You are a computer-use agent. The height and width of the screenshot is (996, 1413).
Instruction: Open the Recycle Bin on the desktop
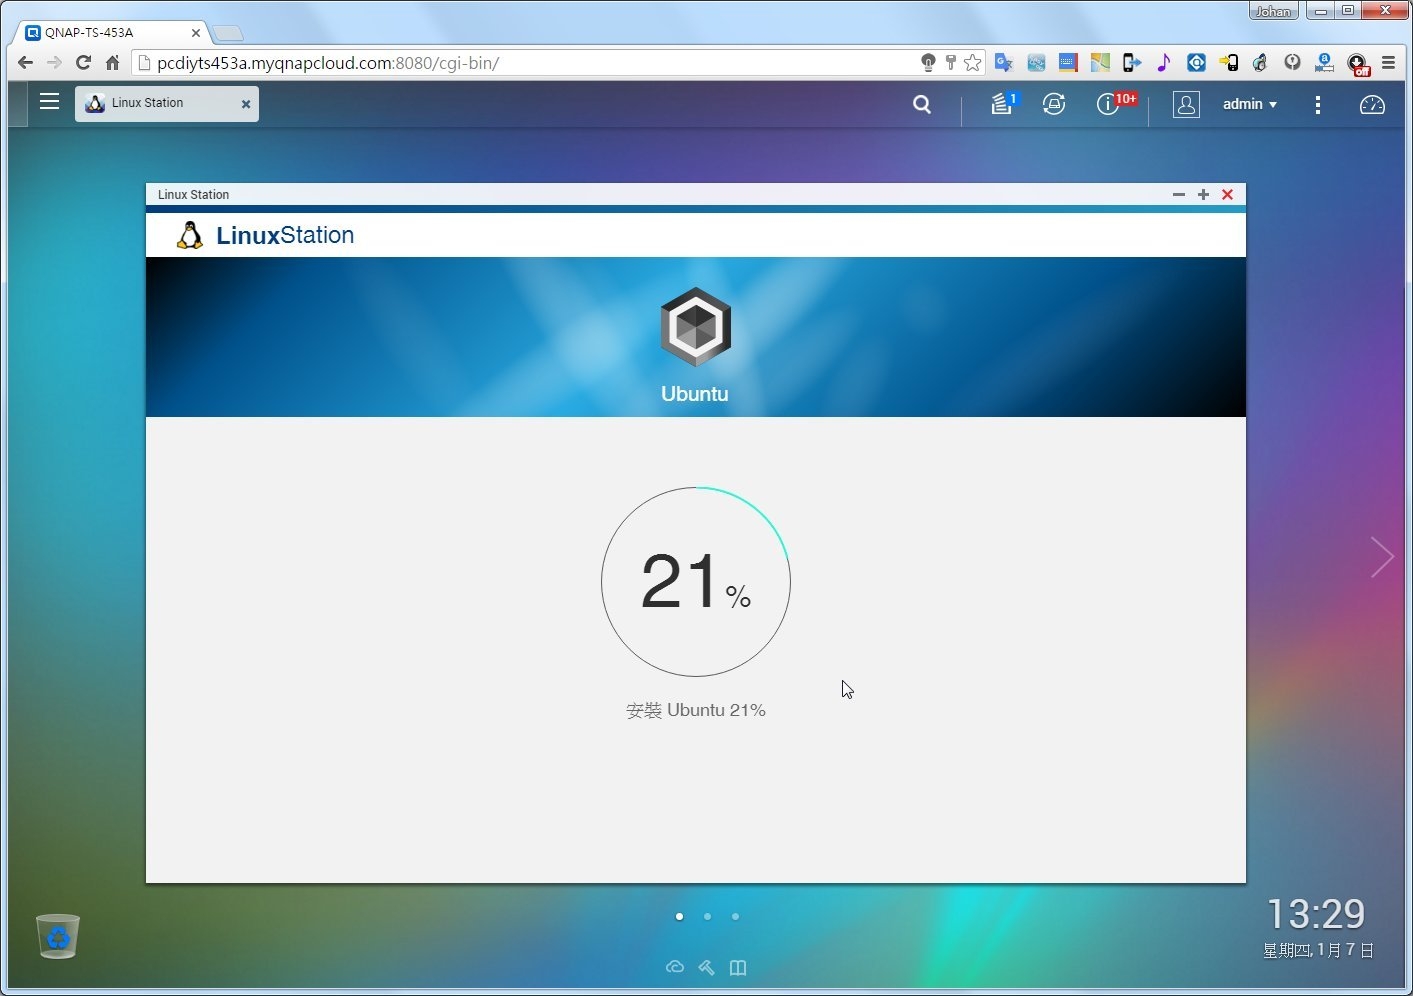pyautogui.click(x=58, y=937)
